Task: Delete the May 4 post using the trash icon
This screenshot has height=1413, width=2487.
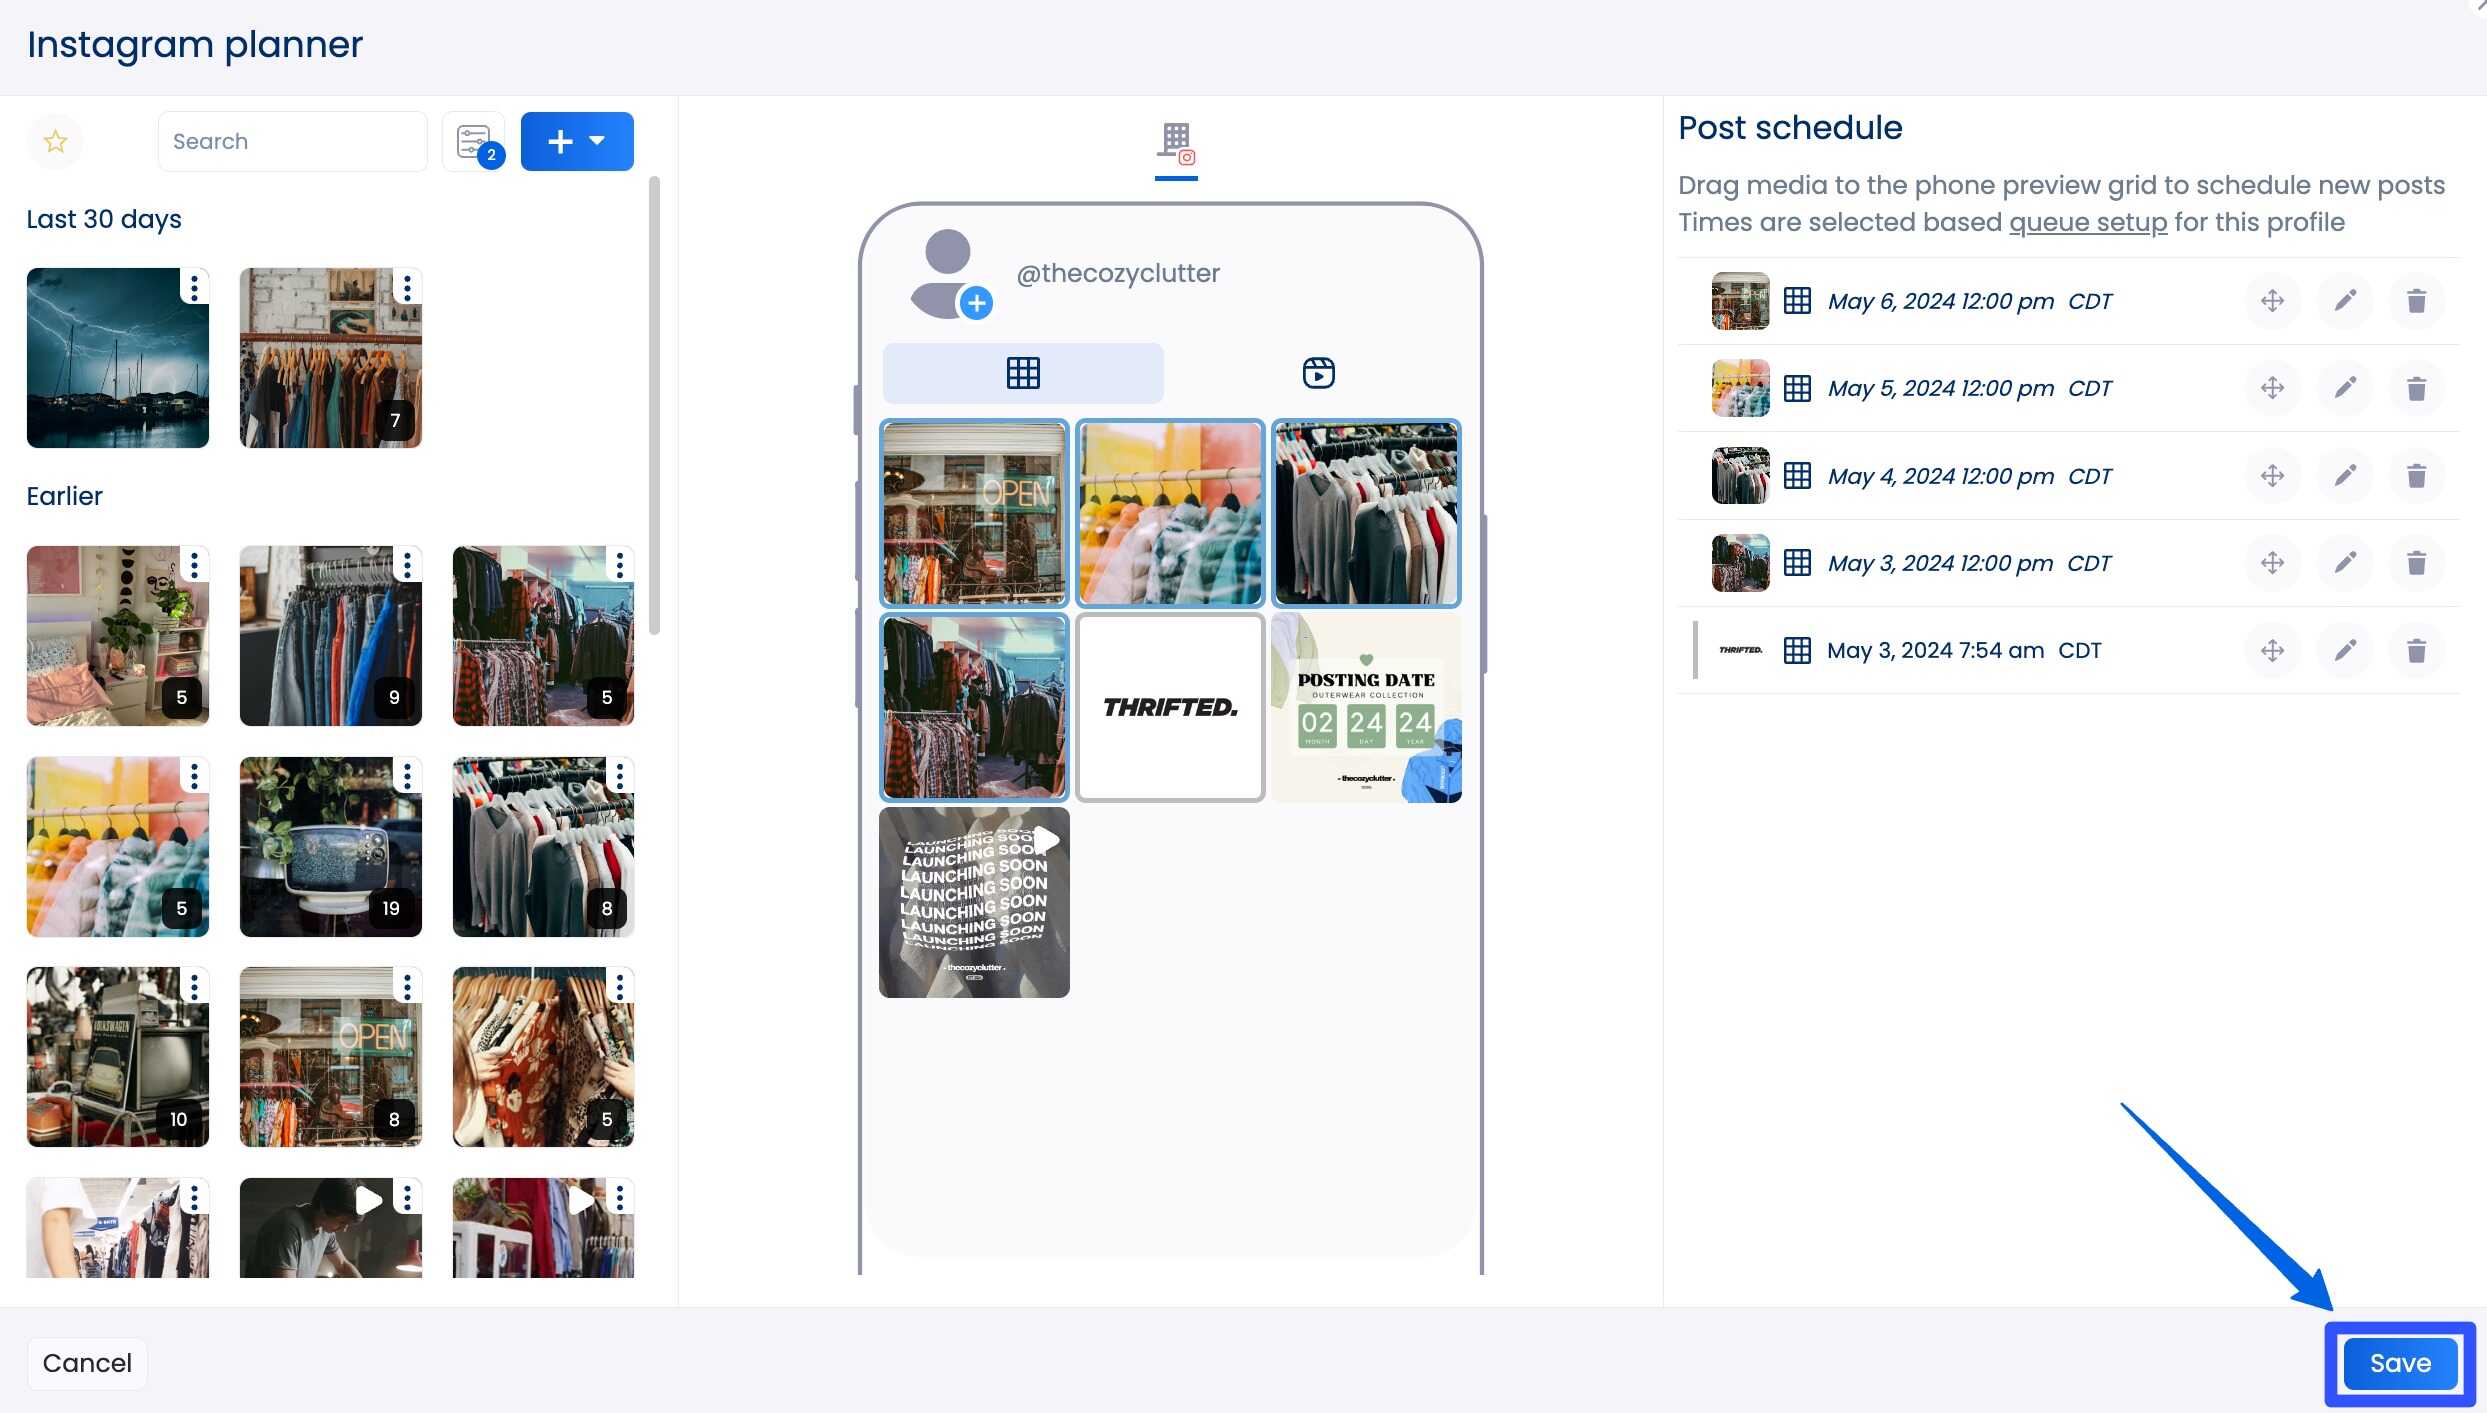Action: (2416, 475)
